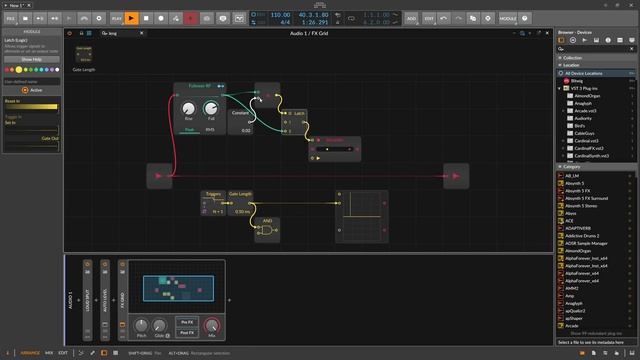Toggle the Active module switch
This screenshot has height=360, width=640.
pos(25,90)
